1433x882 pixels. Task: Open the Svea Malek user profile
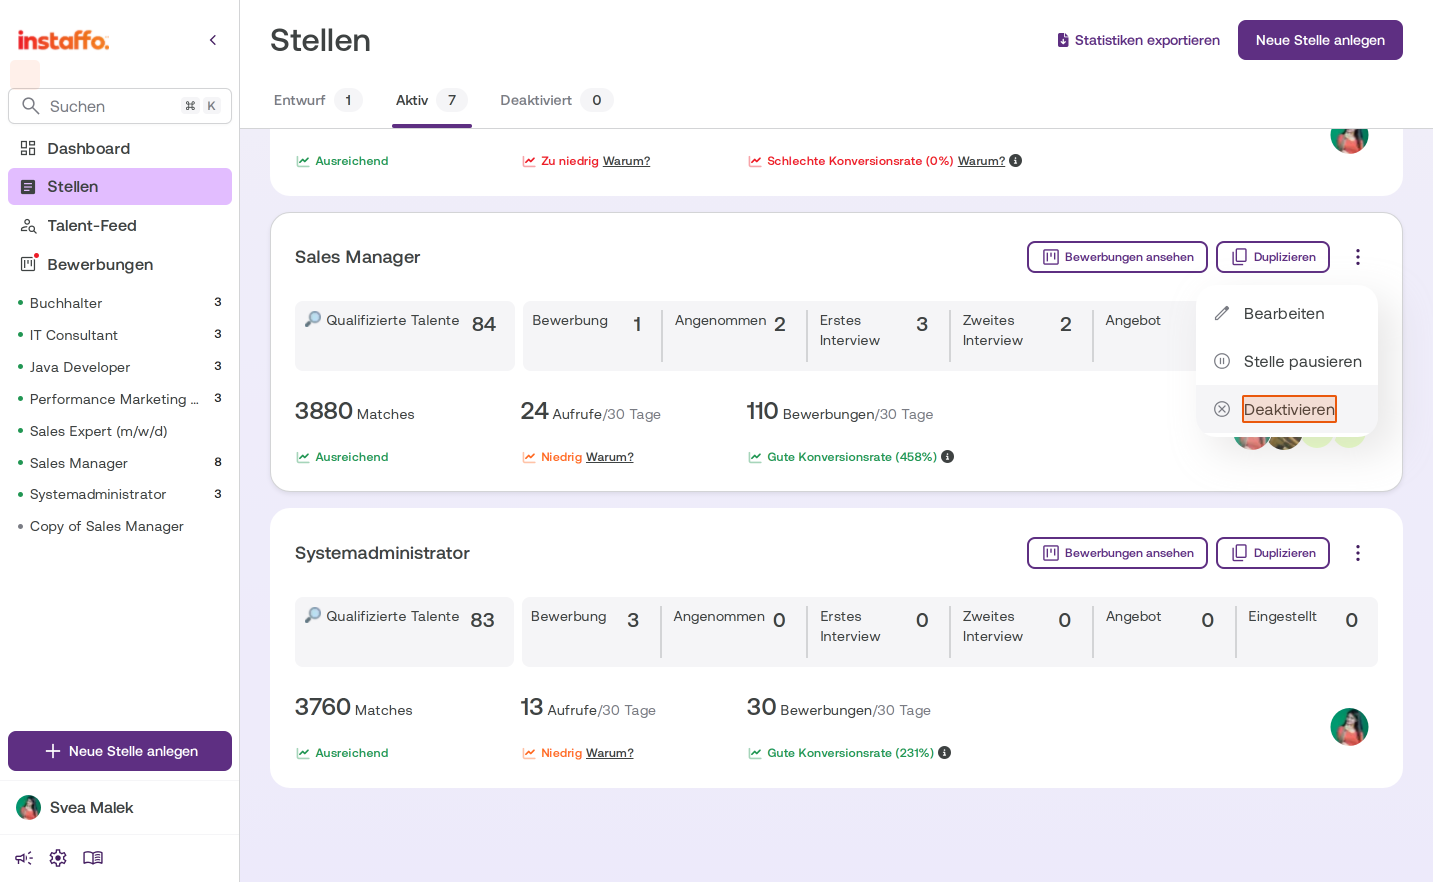click(x=75, y=807)
